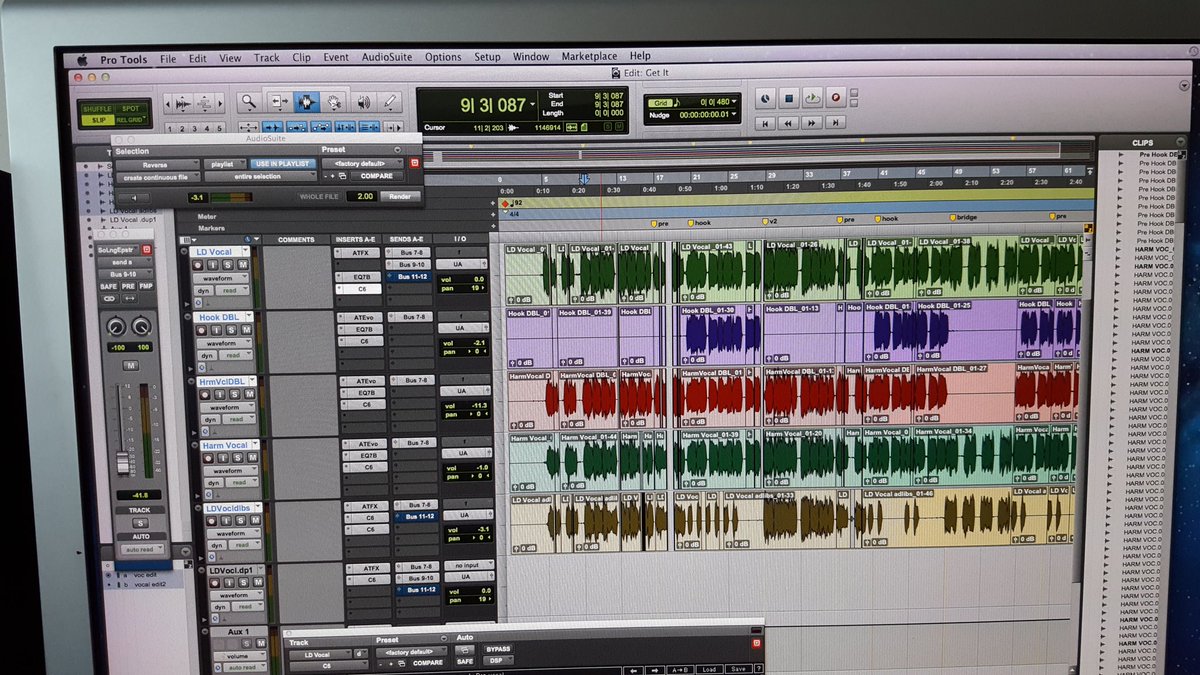Screen dimensions: 1200x675
Task: Open the Marketplace menu
Action: (589, 57)
